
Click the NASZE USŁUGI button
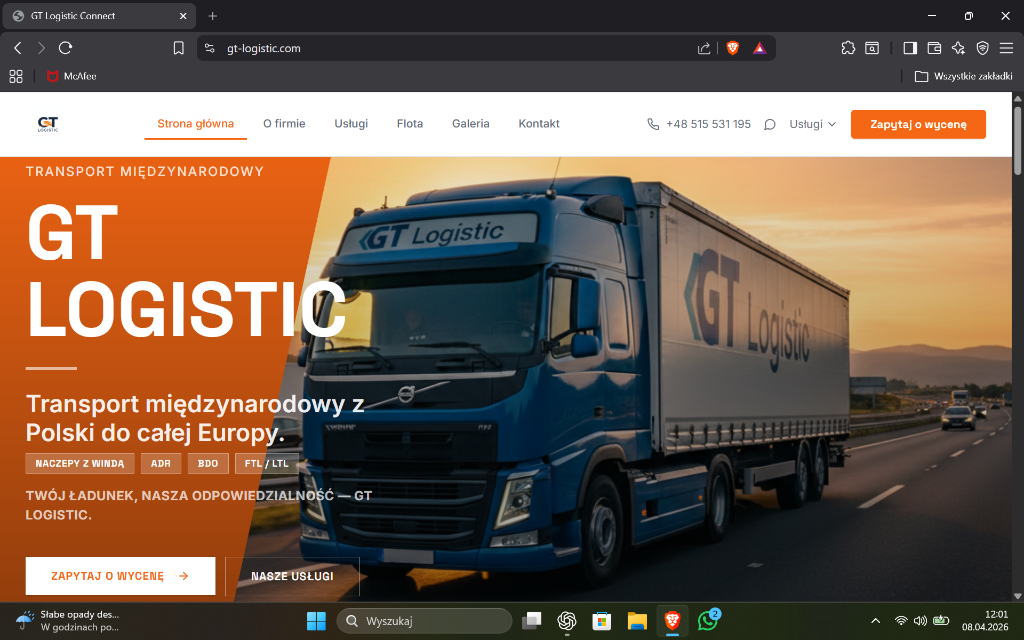click(292, 576)
